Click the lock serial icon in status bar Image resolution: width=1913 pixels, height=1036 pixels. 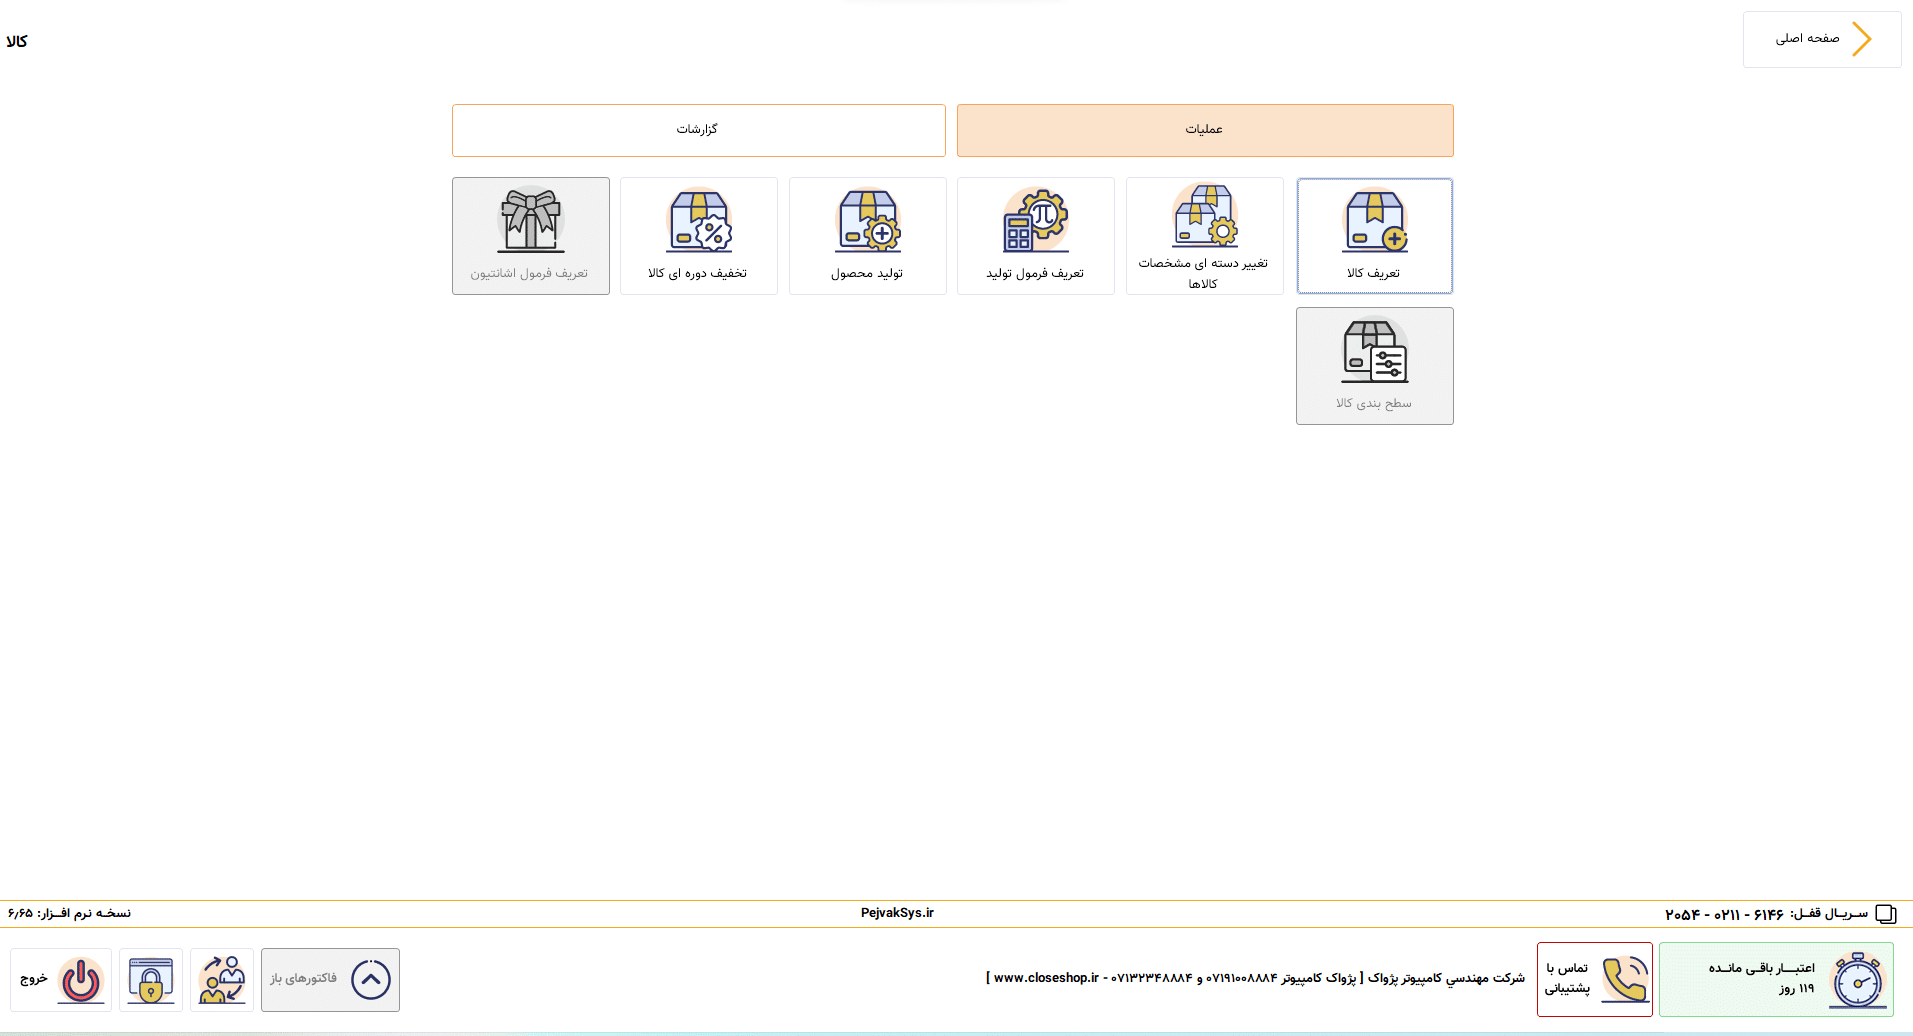pyautogui.click(x=1886, y=913)
